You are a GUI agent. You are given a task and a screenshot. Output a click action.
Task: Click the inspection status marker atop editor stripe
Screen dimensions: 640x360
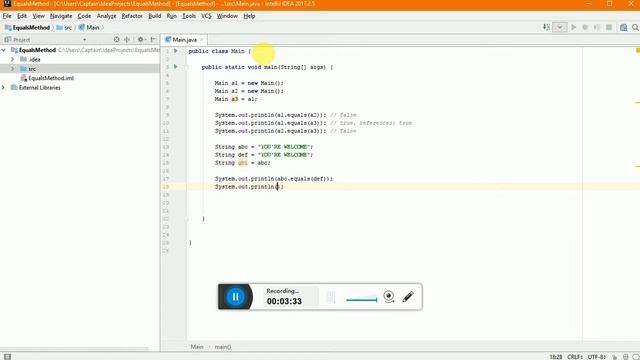point(638,51)
